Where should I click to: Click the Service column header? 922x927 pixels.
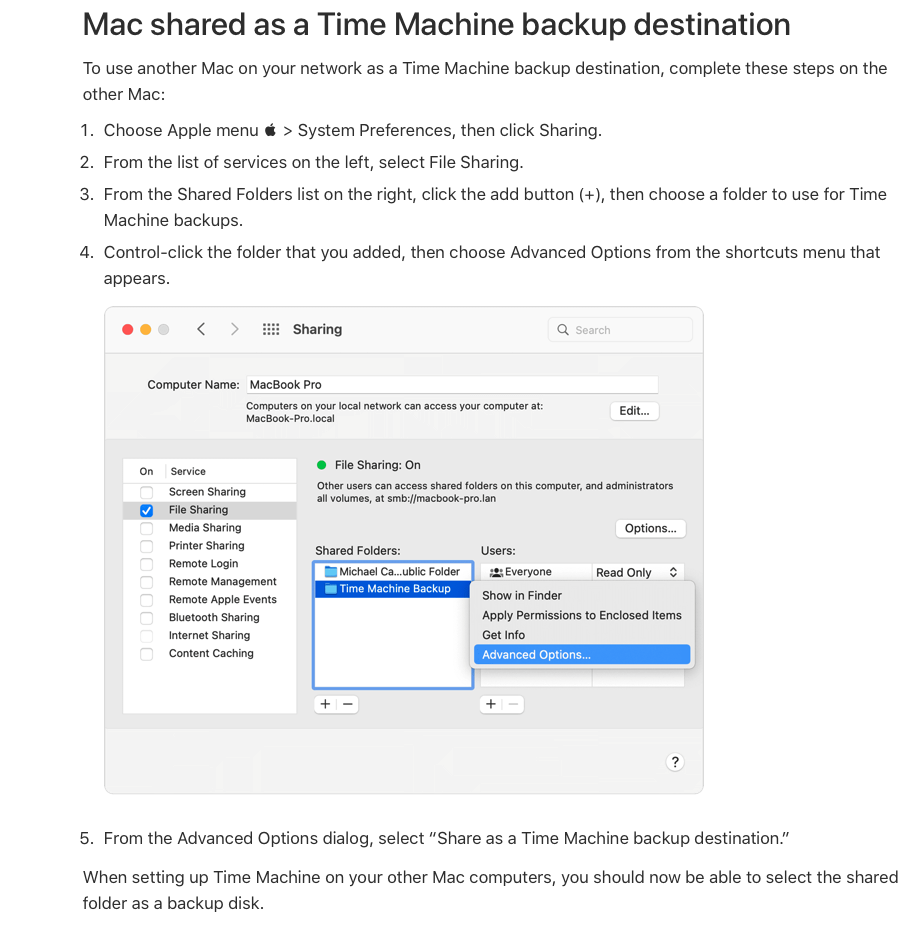pos(188,471)
